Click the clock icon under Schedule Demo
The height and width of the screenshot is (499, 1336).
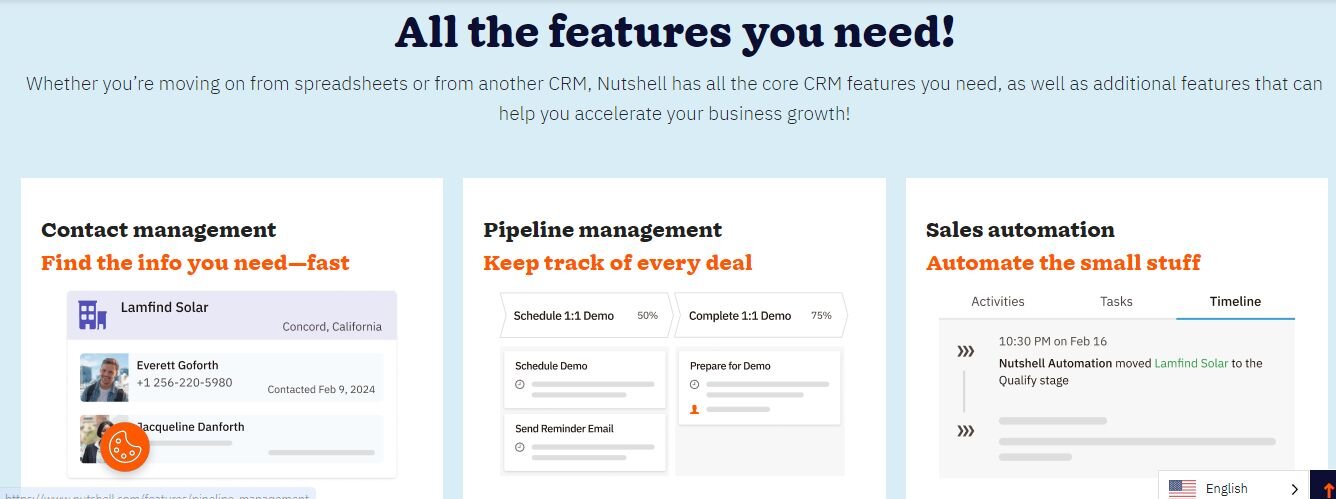(x=519, y=385)
